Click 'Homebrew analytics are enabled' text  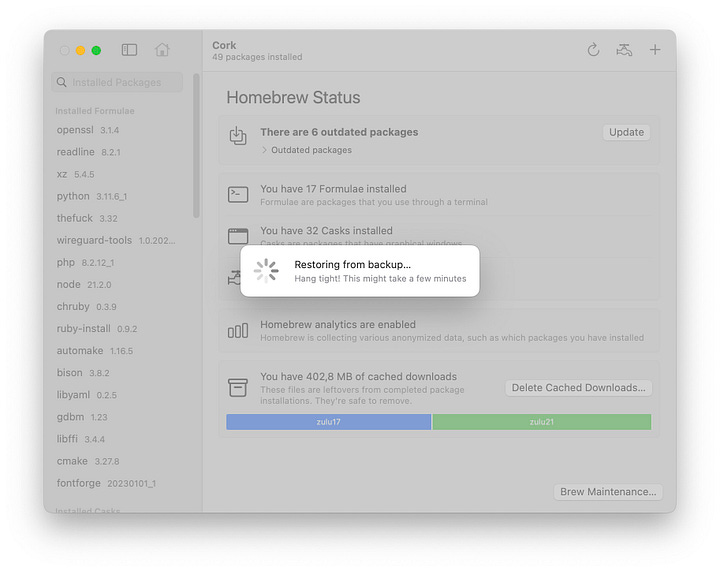pyautogui.click(x=338, y=325)
